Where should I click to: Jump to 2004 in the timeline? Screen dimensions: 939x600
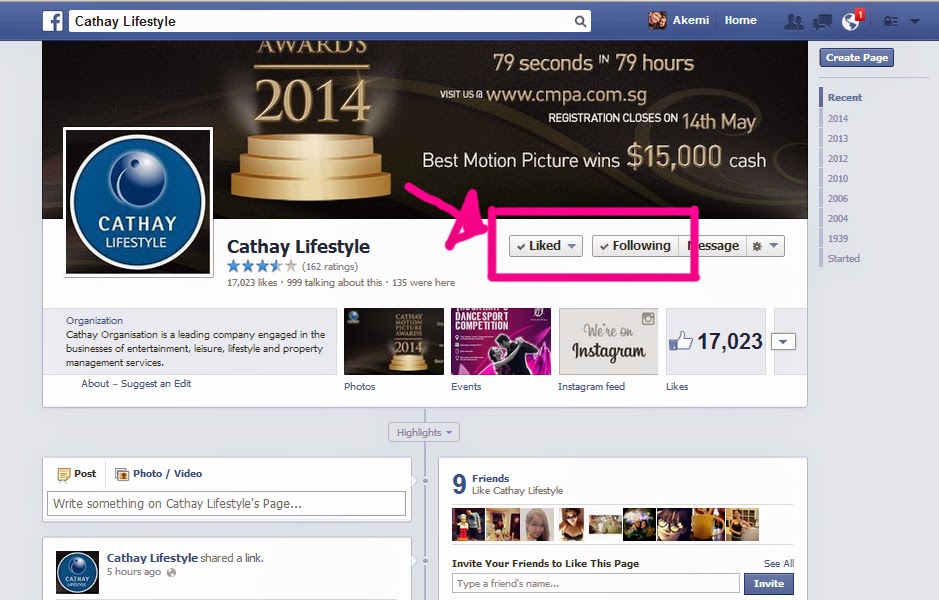[838, 219]
